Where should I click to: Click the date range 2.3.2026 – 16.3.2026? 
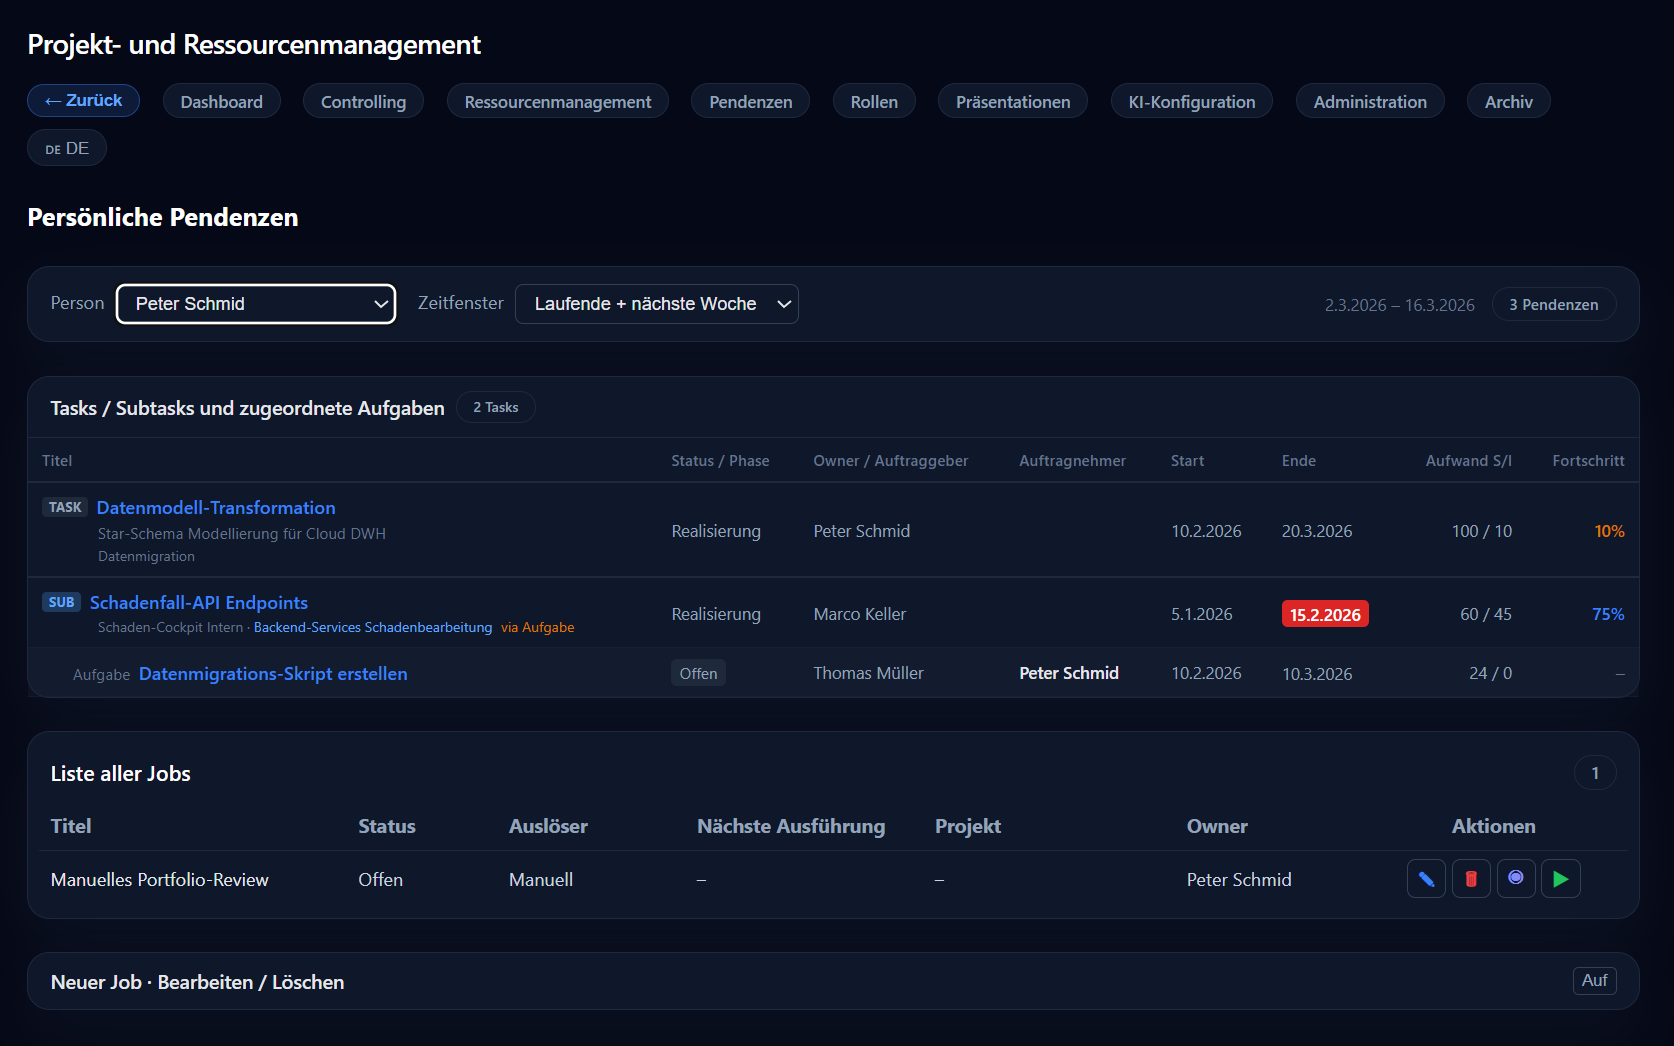coord(1399,305)
